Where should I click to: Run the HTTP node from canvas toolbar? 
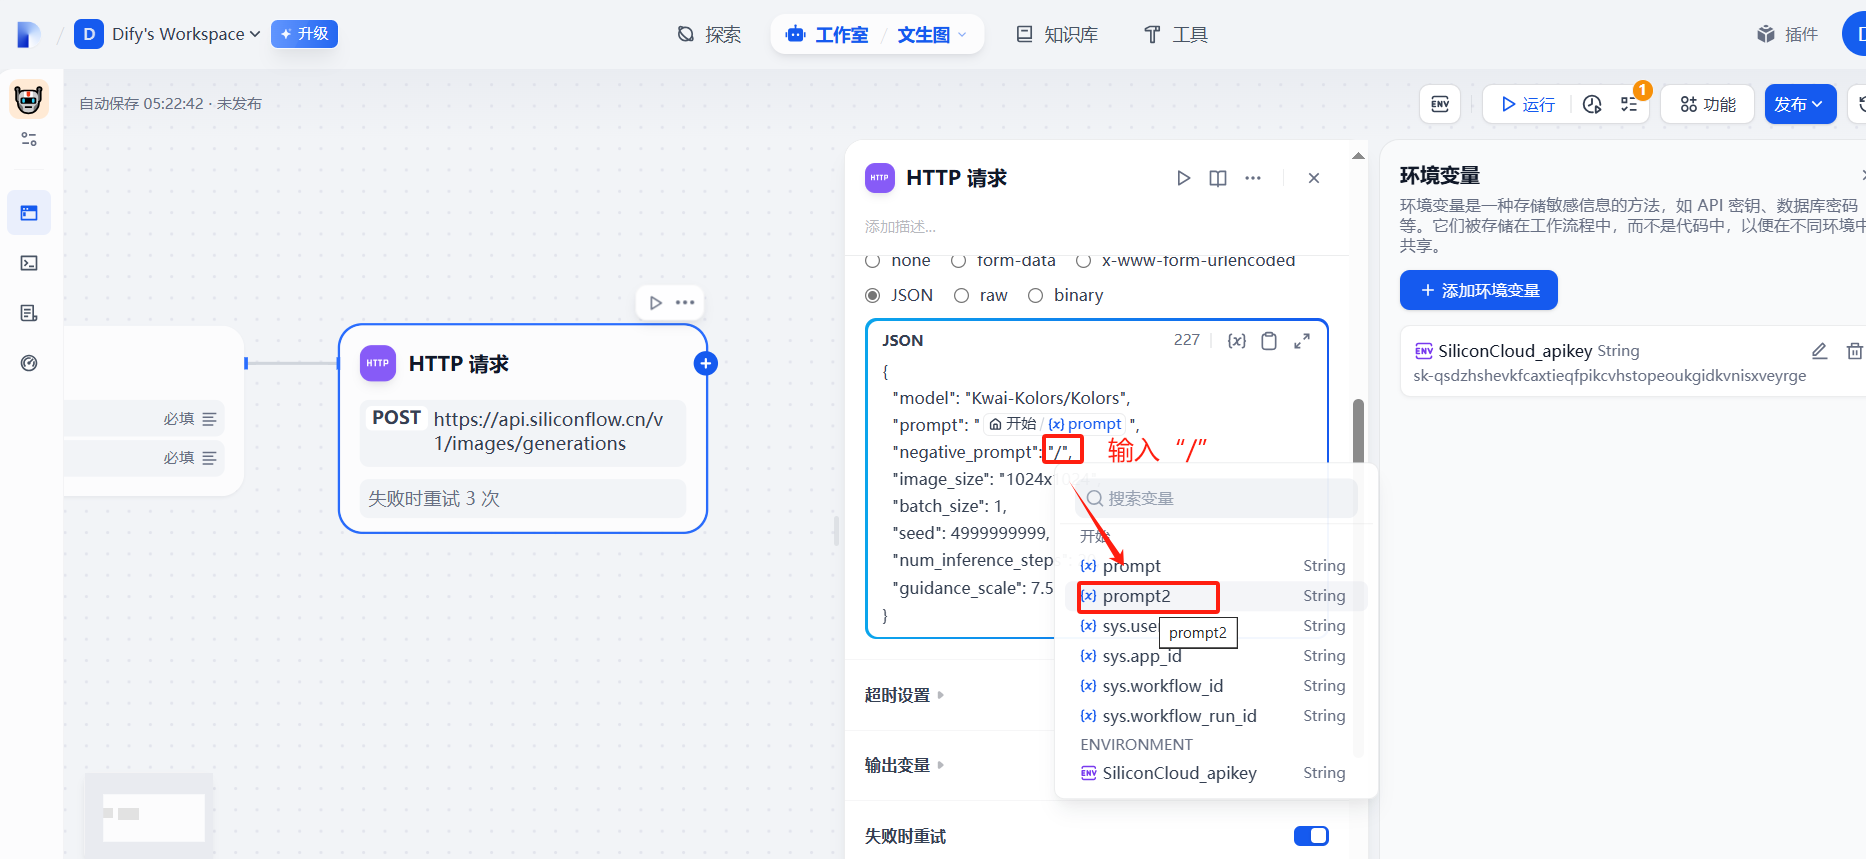pyautogui.click(x=655, y=303)
